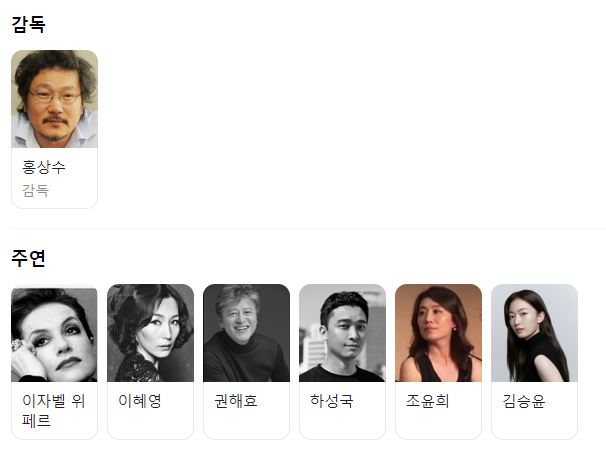Viewport: 606px width, 451px height.
Task: Click the 이혜영 name link
Action: coord(140,401)
